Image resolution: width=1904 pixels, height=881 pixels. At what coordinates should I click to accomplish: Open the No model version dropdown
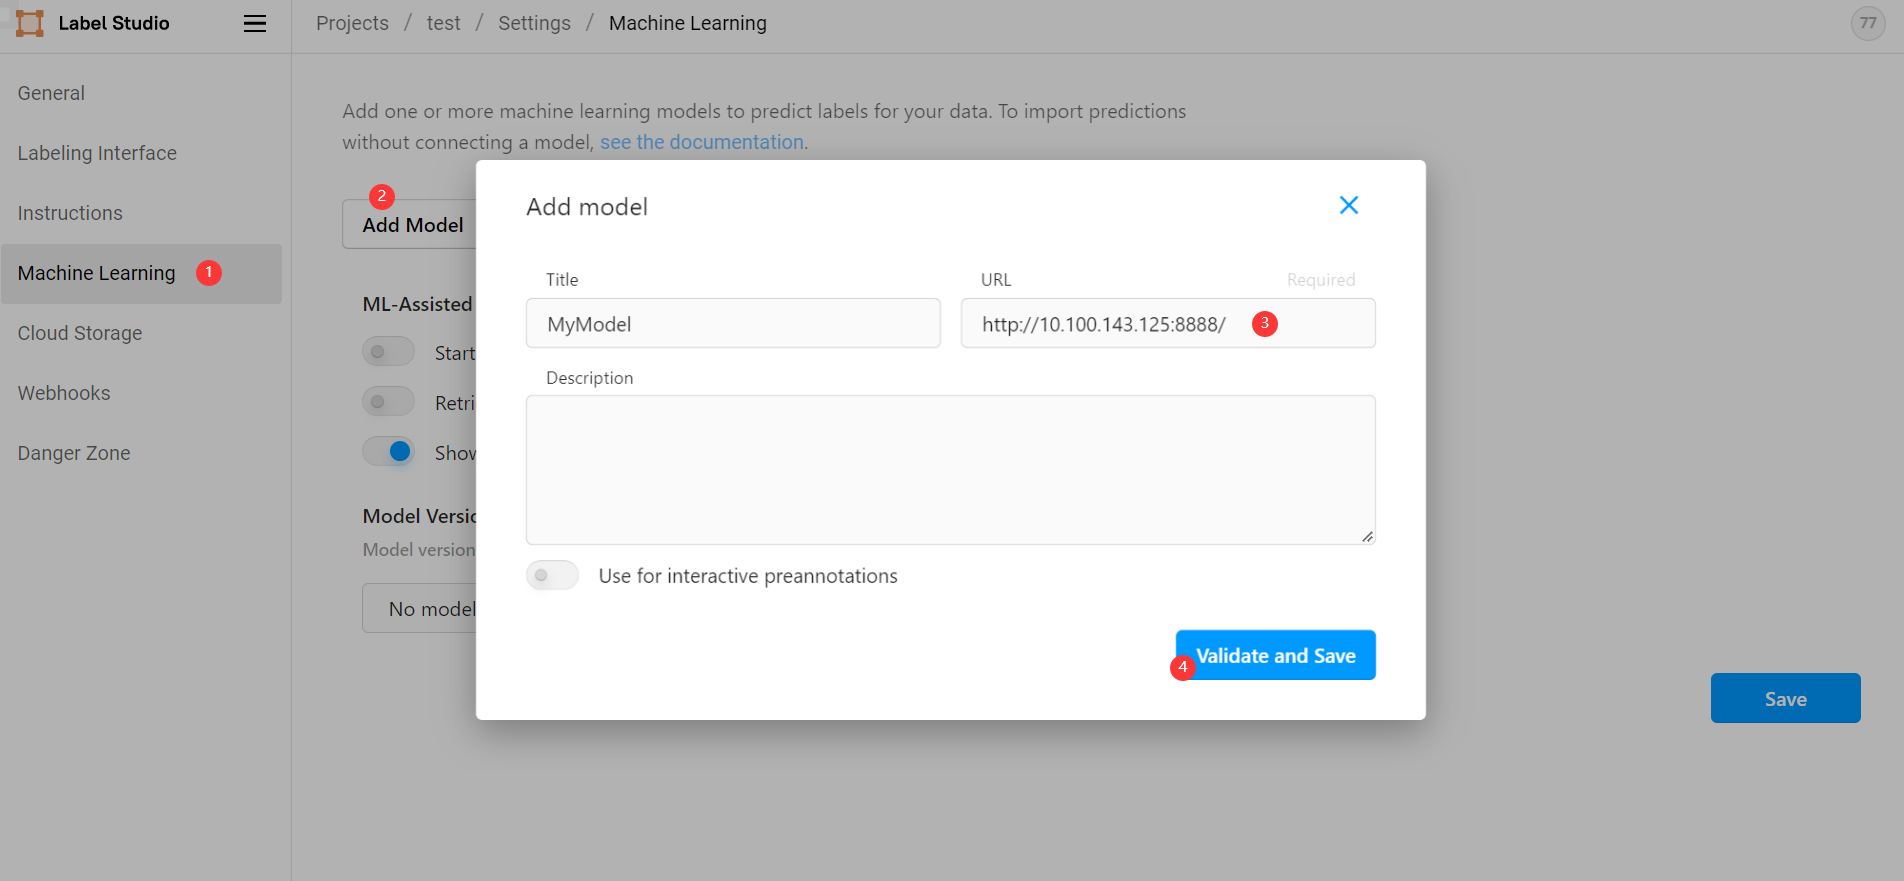pos(419,608)
